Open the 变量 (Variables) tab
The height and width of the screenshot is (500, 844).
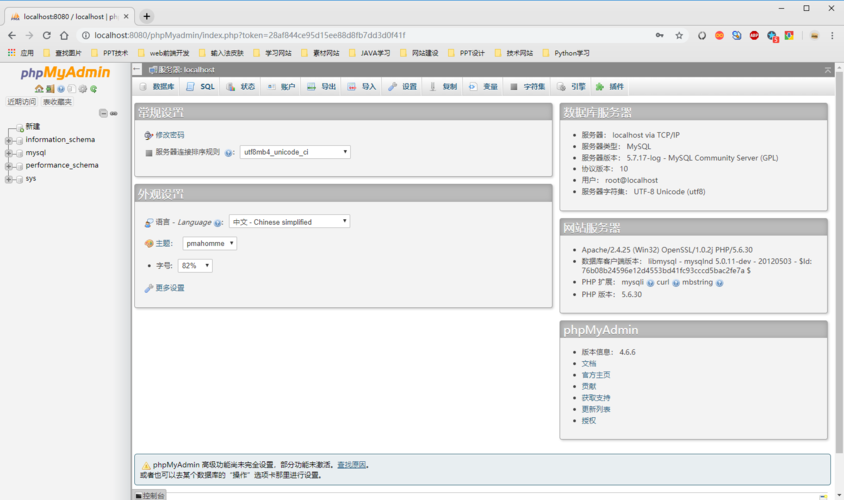point(483,87)
